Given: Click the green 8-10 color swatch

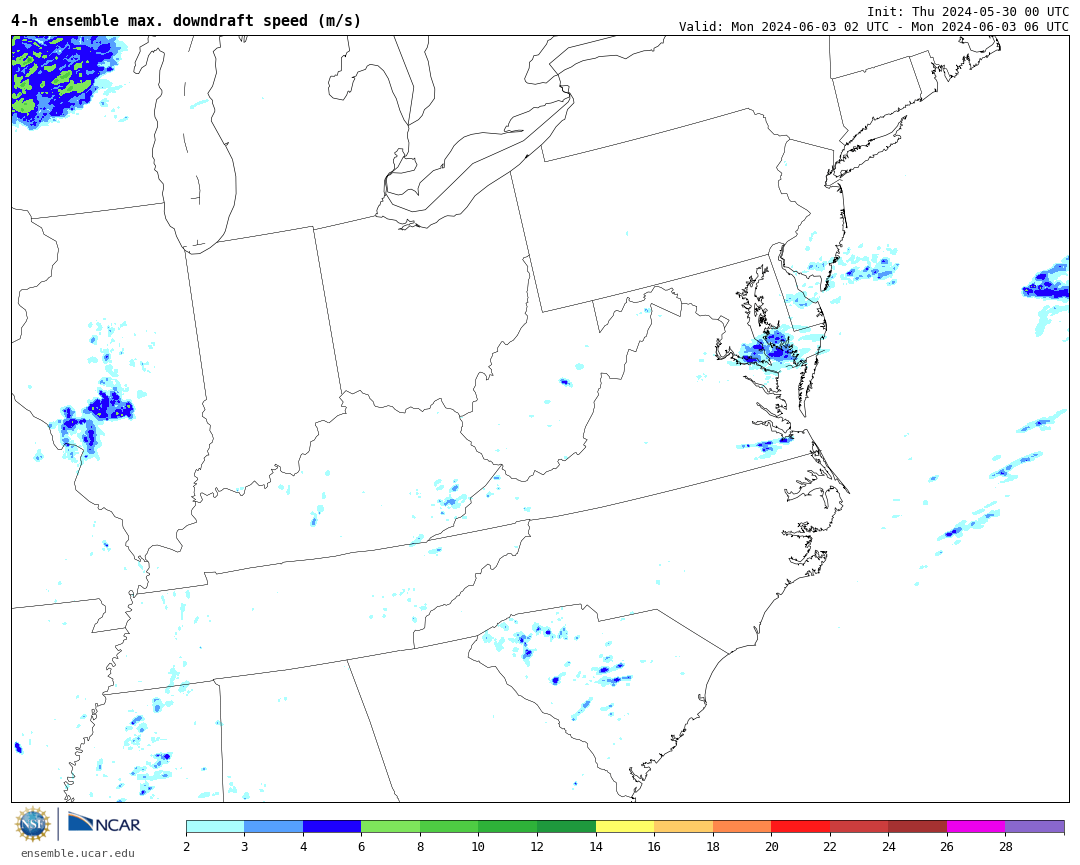Looking at the screenshot, I should click(449, 826).
